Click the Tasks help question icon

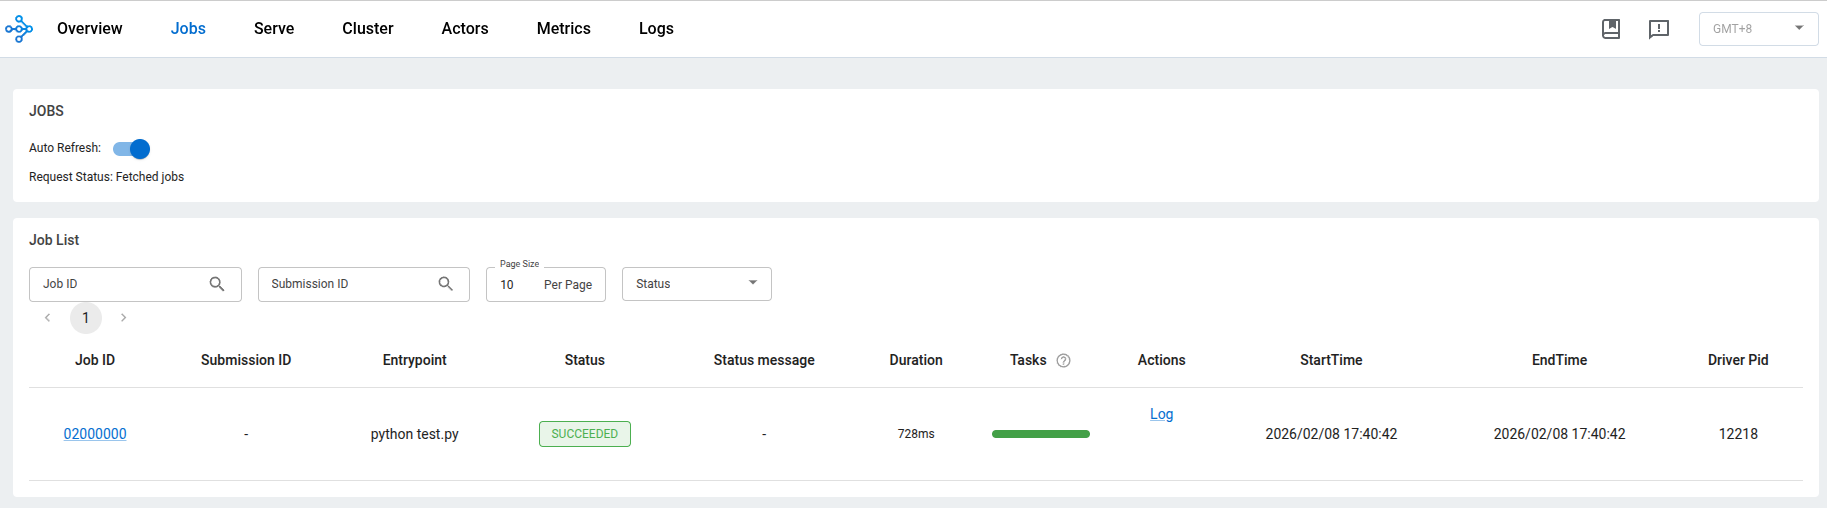tap(1063, 361)
